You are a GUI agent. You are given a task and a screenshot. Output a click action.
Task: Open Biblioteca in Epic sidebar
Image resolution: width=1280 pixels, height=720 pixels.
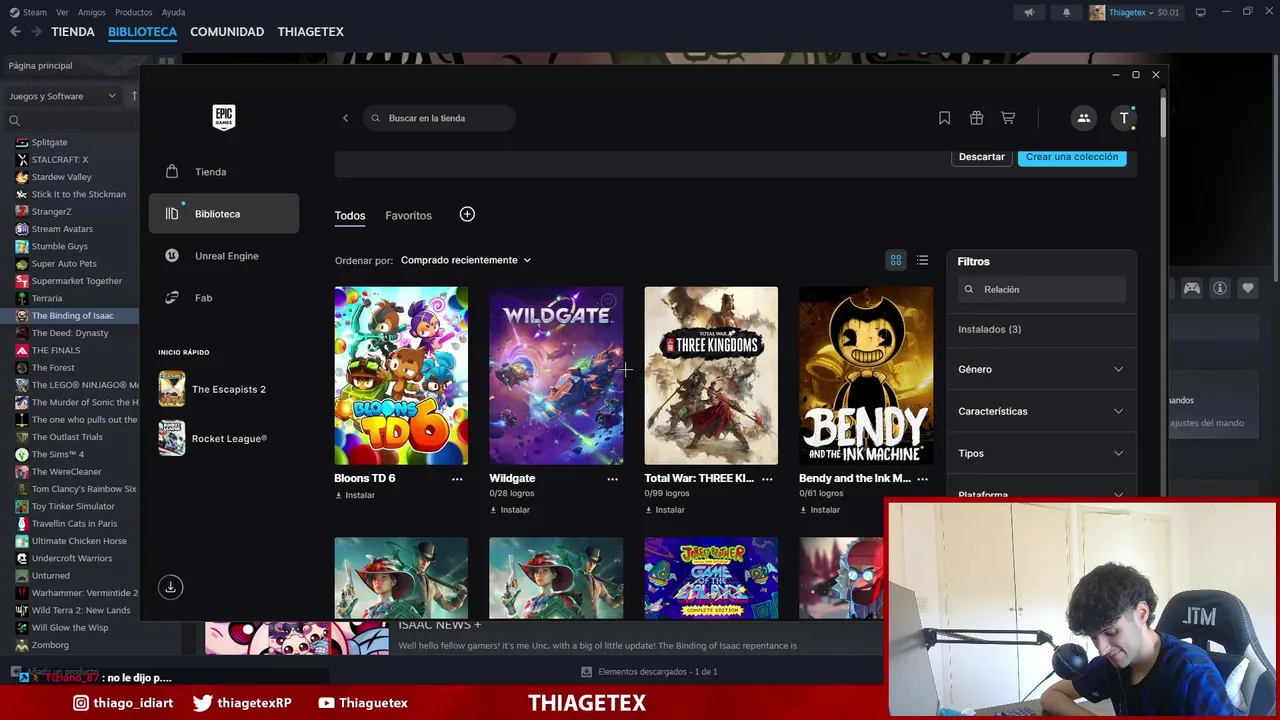[x=224, y=214]
